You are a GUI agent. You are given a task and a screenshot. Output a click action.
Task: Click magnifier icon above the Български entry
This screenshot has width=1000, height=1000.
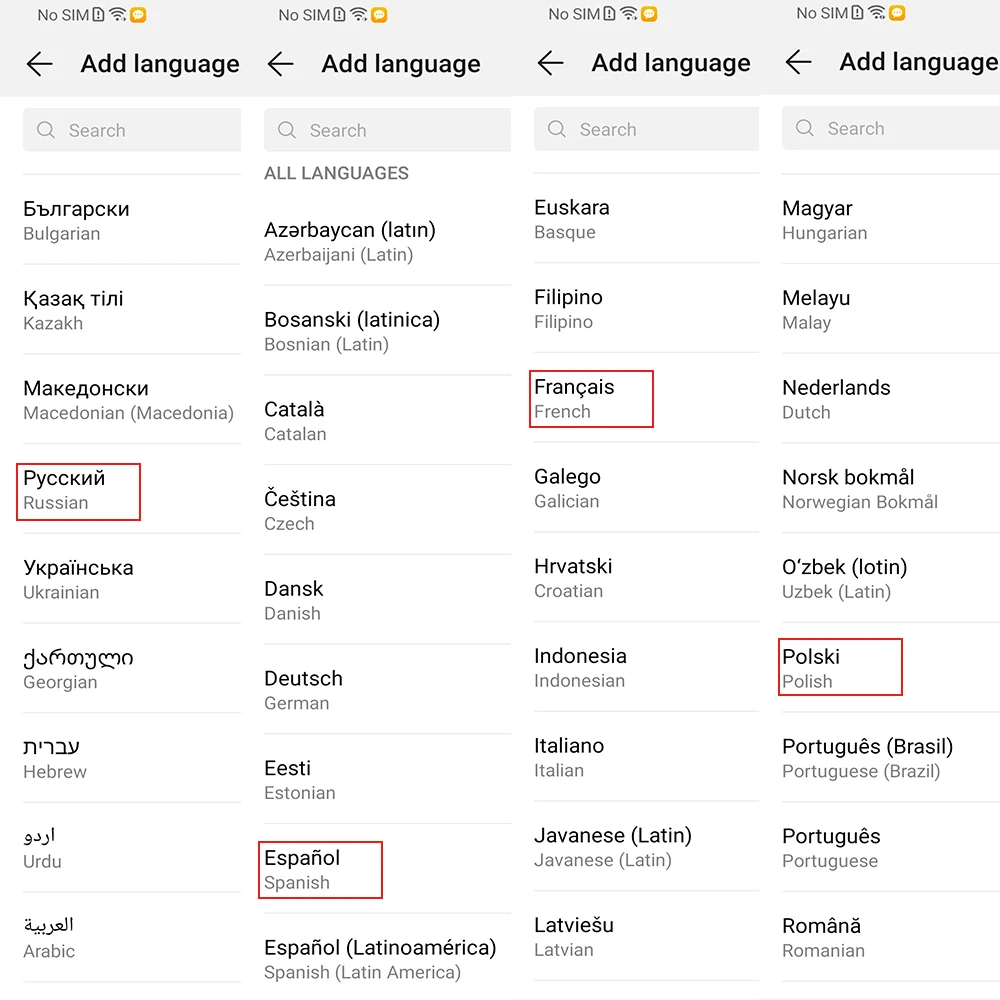pos(46,130)
